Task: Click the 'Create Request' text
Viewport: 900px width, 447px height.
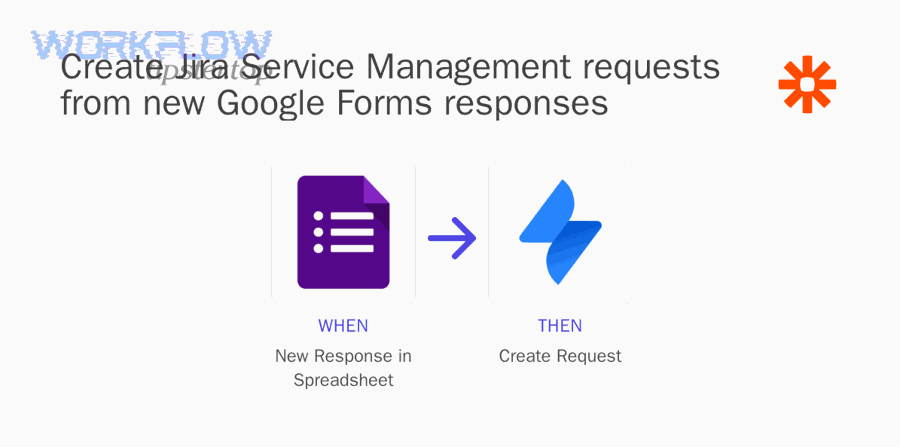Action: pyautogui.click(x=560, y=356)
